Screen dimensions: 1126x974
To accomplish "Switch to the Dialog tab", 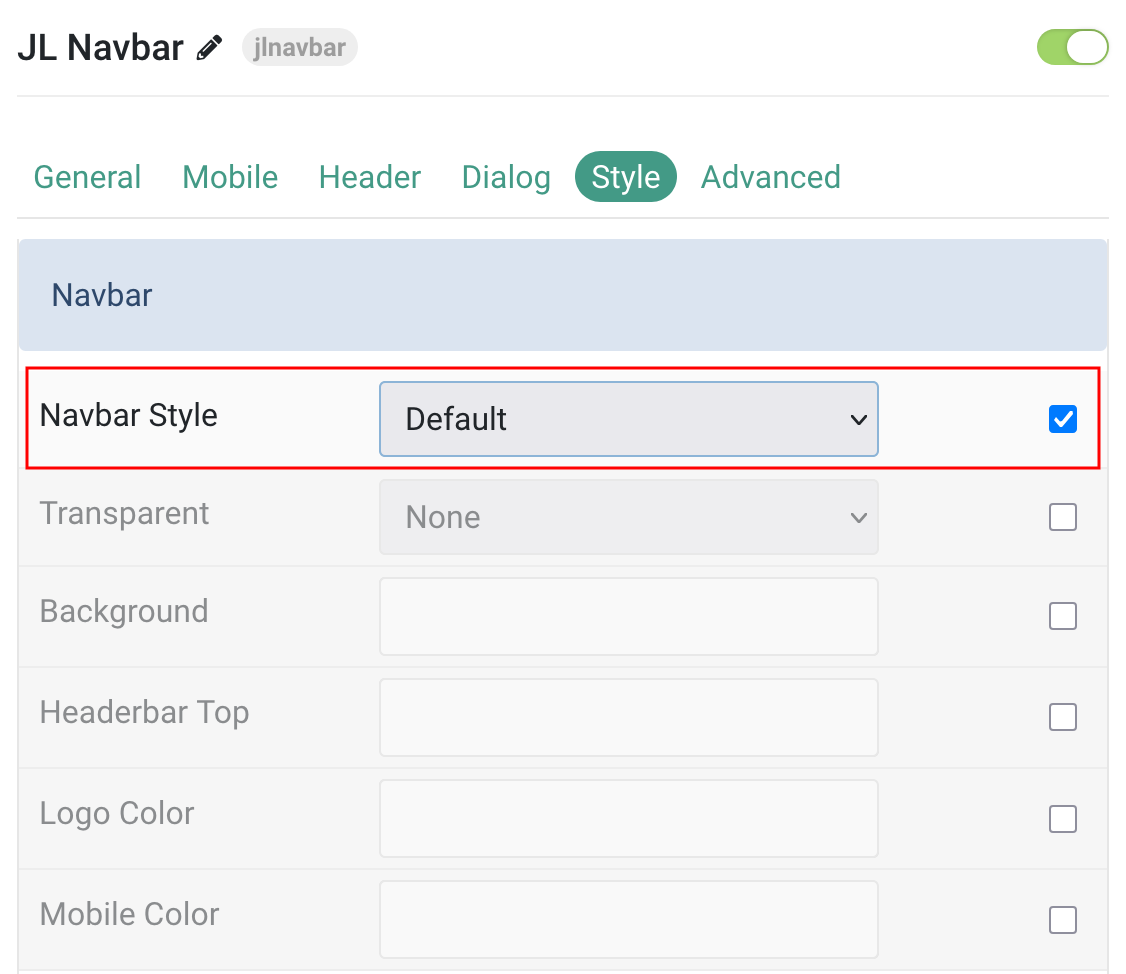I will [506, 177].
